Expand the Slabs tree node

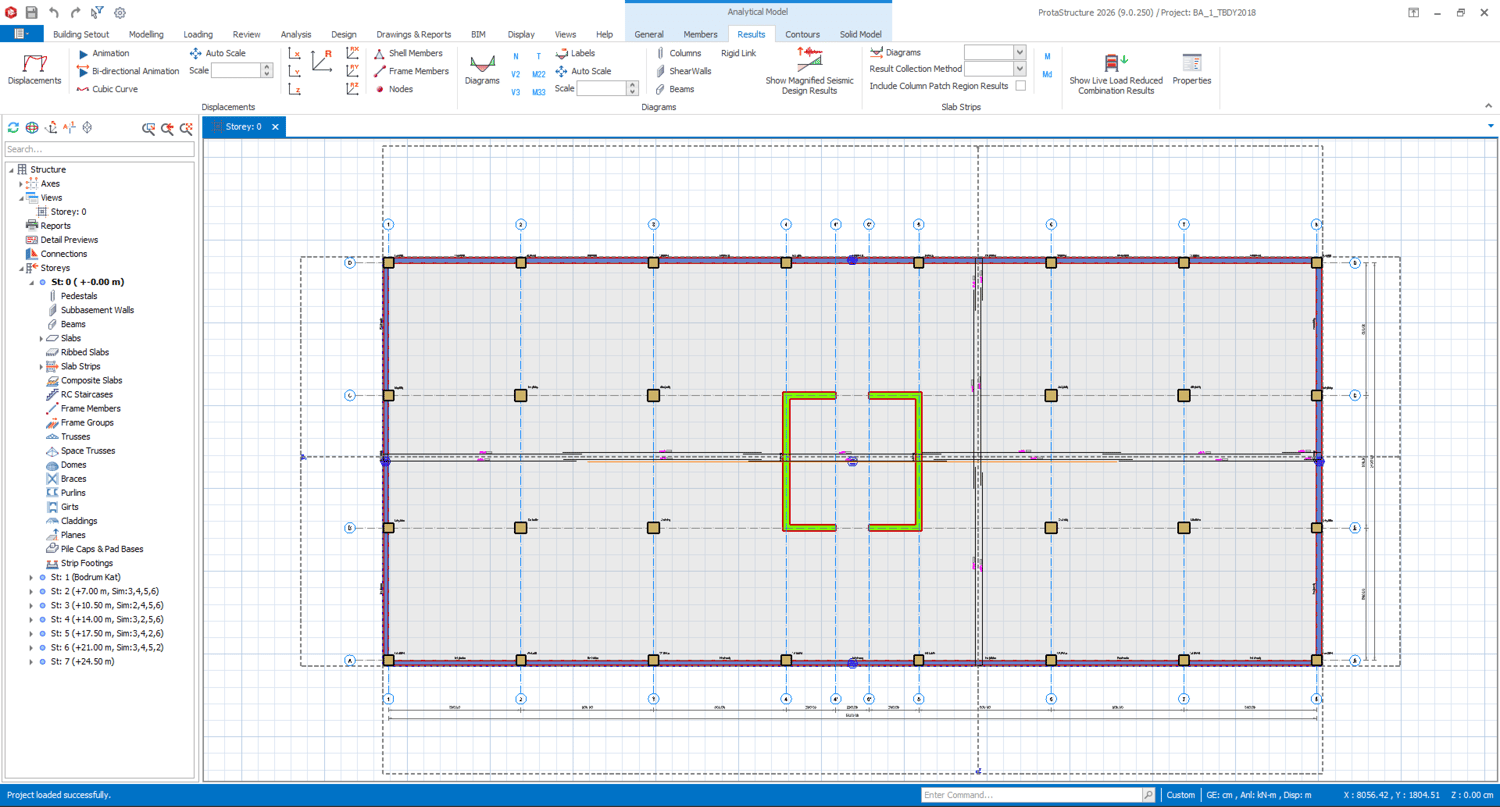(x=41, y=338)
